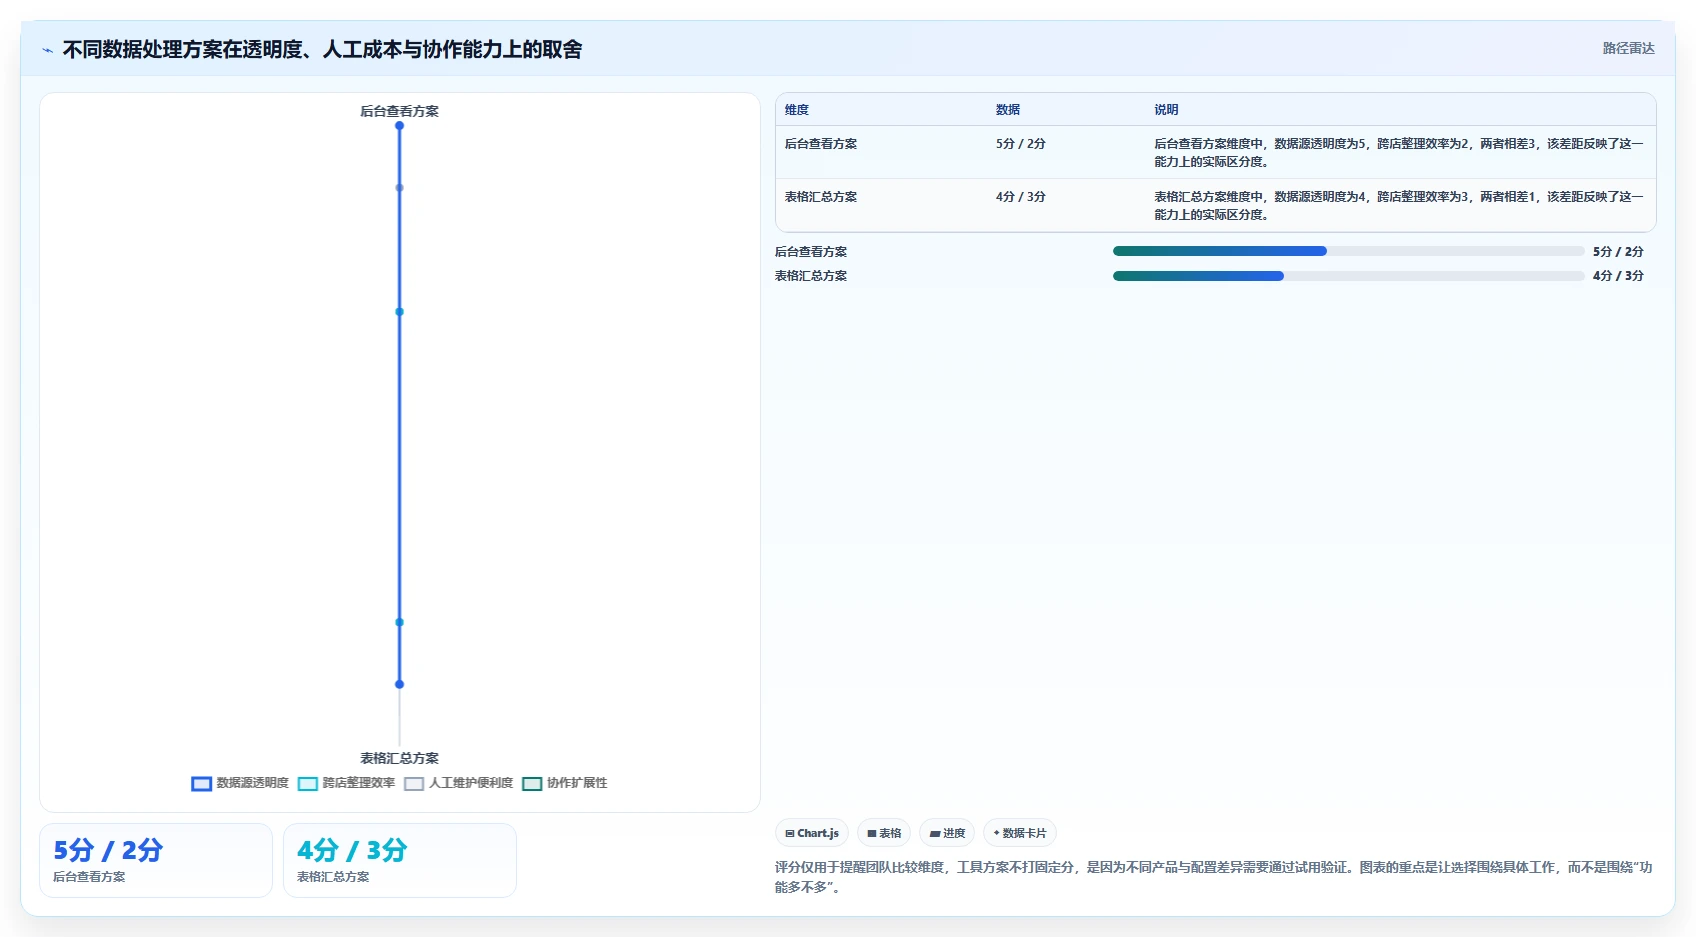This screenshot has height=937, width=1696.
Task: Click the description text for 表格汇总方案 row
Action: click(1399, 206)
